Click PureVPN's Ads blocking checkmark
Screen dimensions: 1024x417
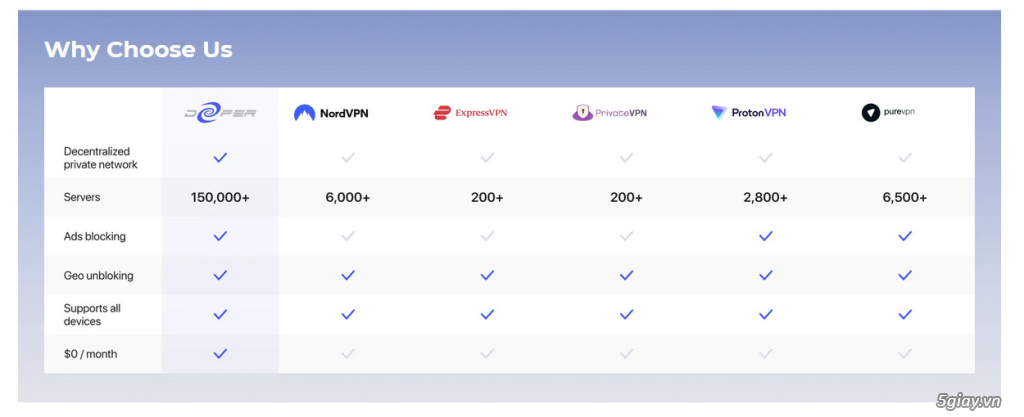point(904,236)
